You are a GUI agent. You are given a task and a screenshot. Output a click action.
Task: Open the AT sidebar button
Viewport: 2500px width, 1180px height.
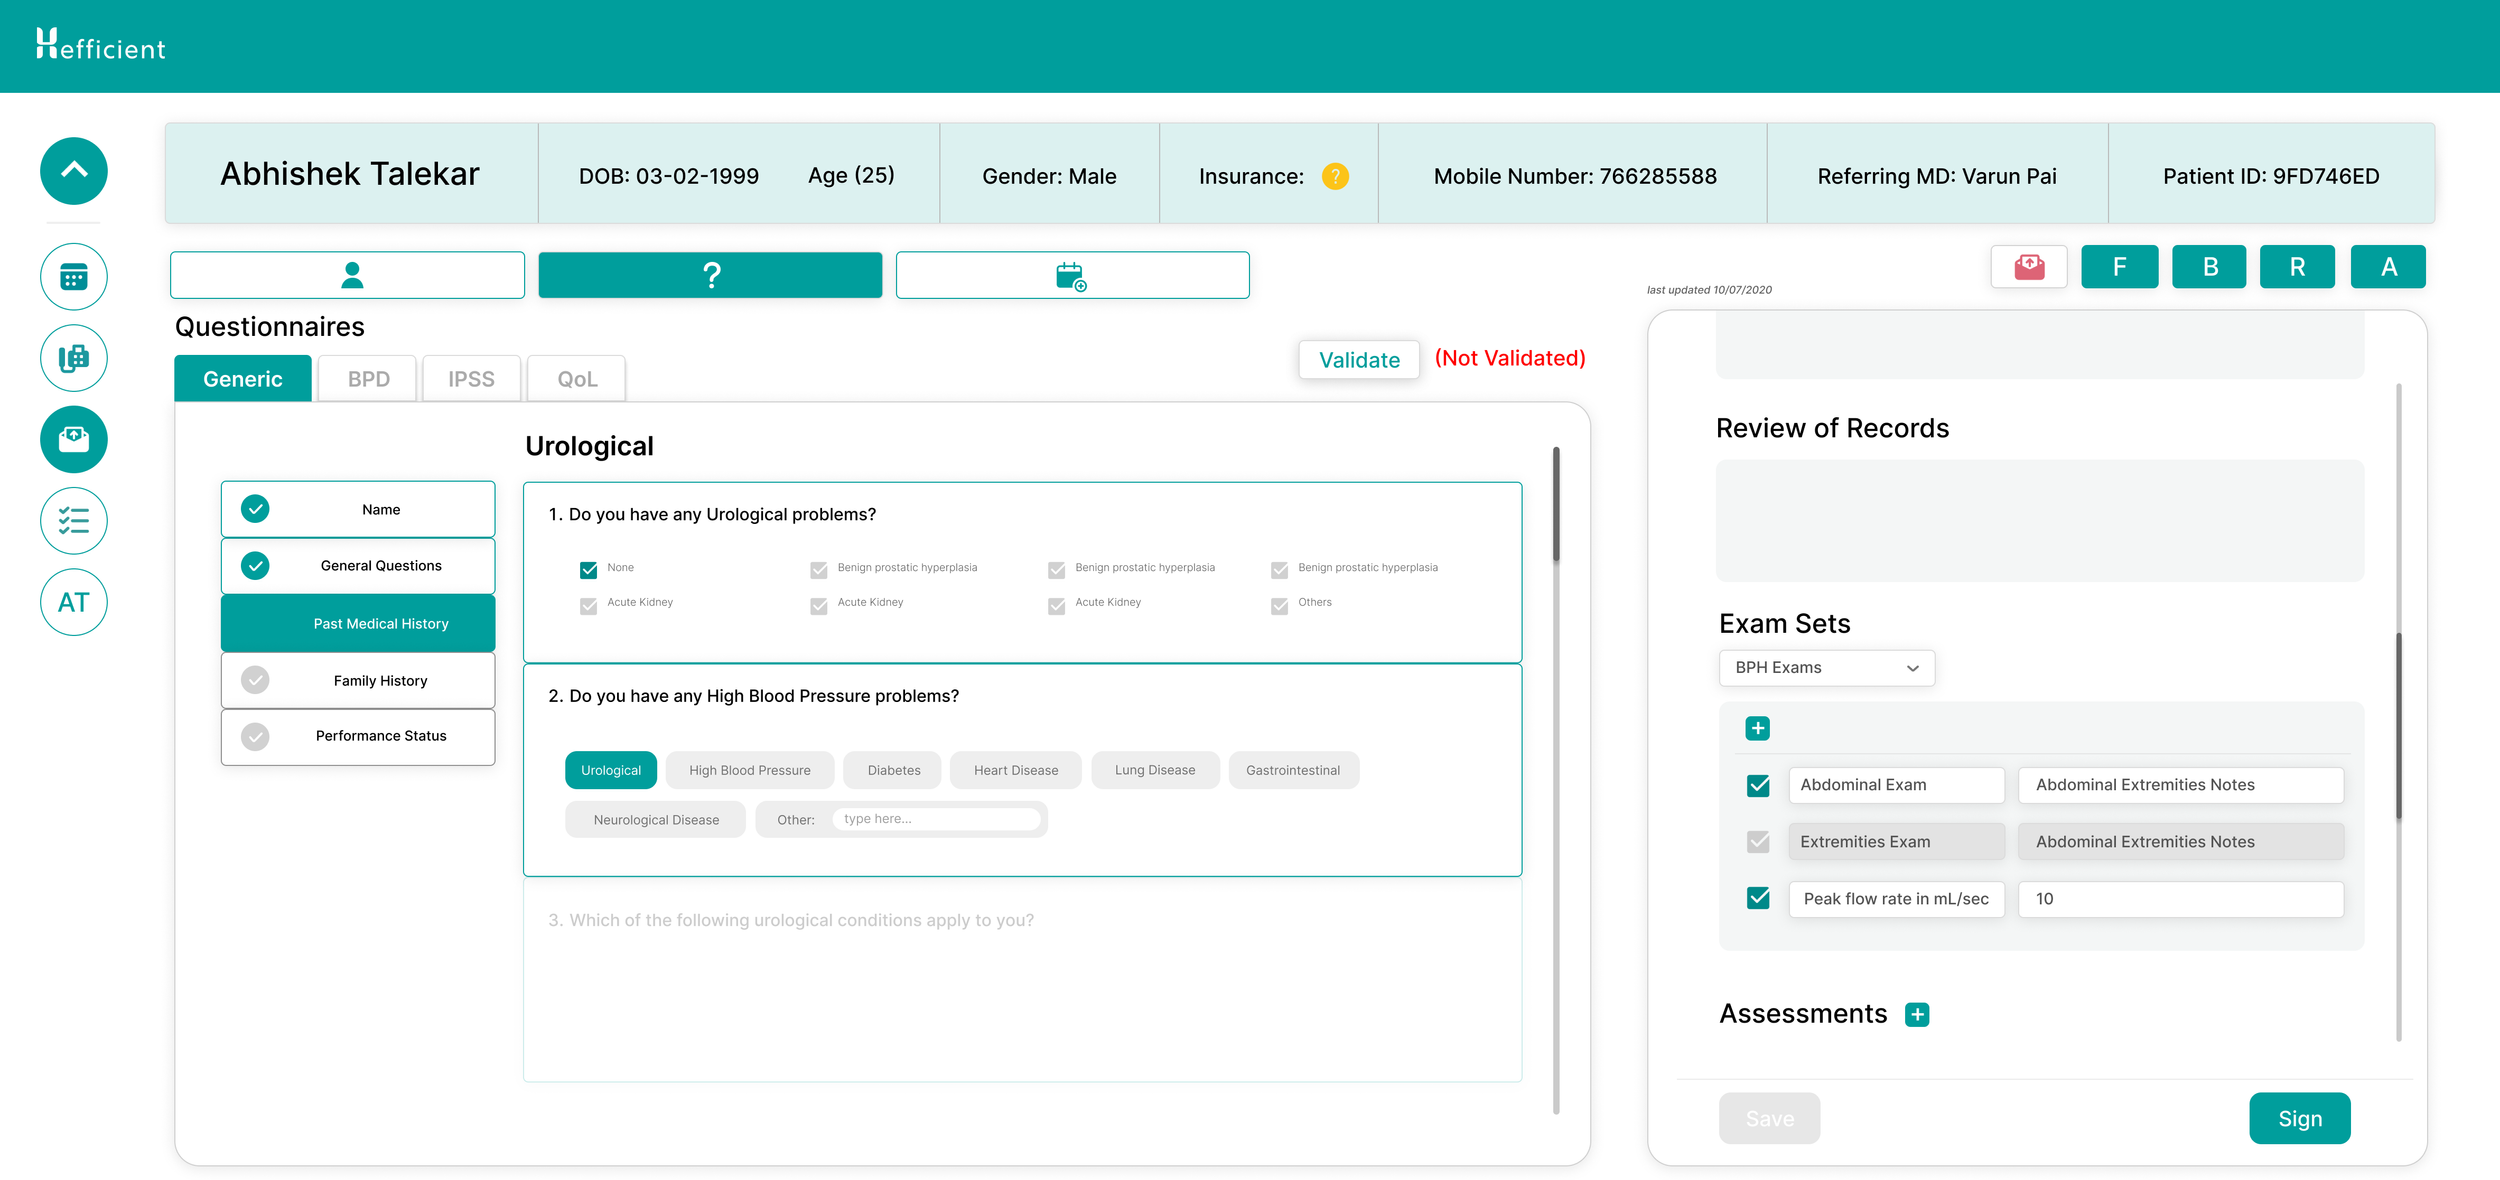click(x=74, y=602)
